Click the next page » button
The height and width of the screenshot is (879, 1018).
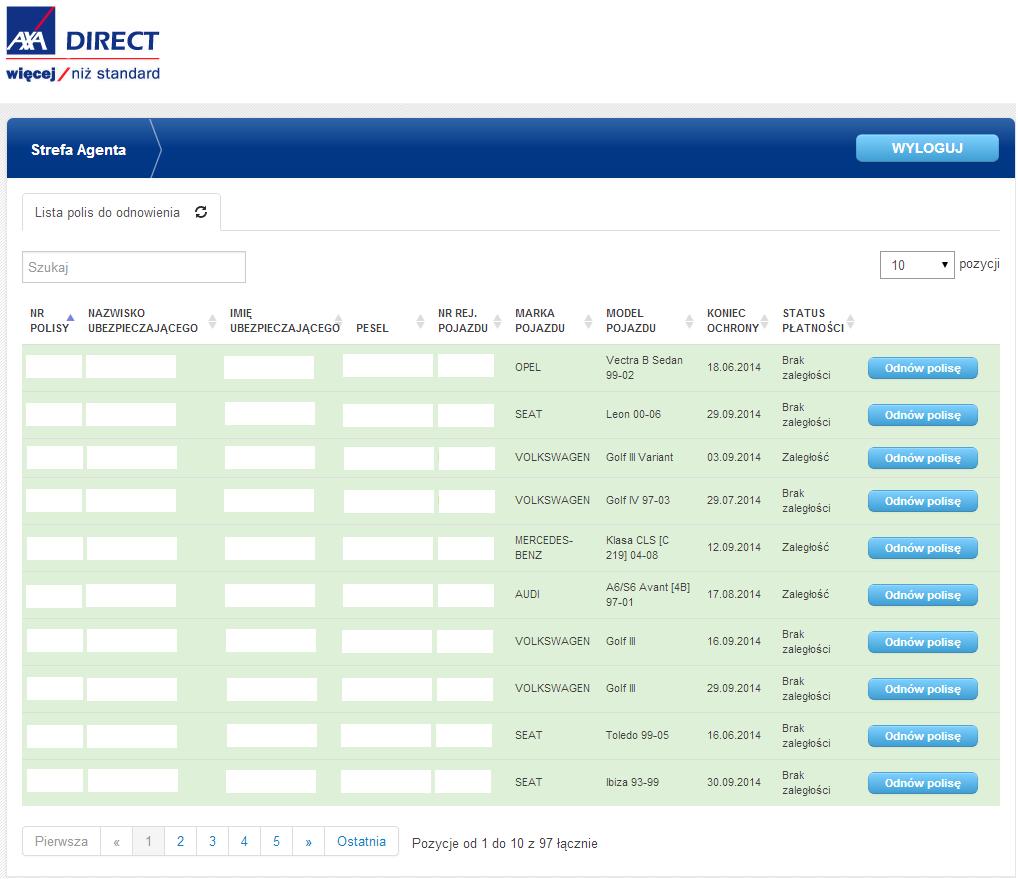pyautogui.click(x=308, y=841)
